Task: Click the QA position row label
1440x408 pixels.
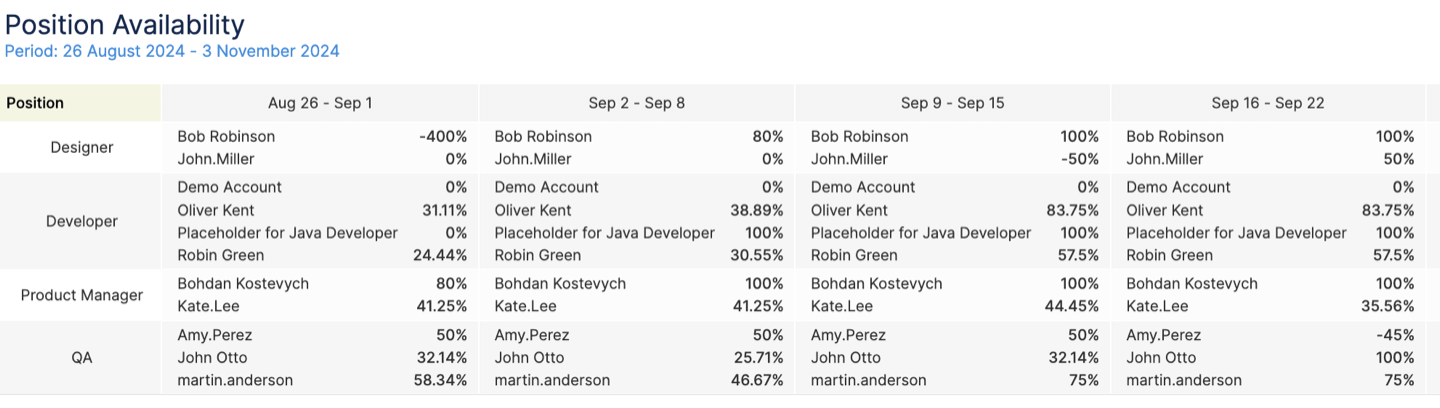Action: 82,357
